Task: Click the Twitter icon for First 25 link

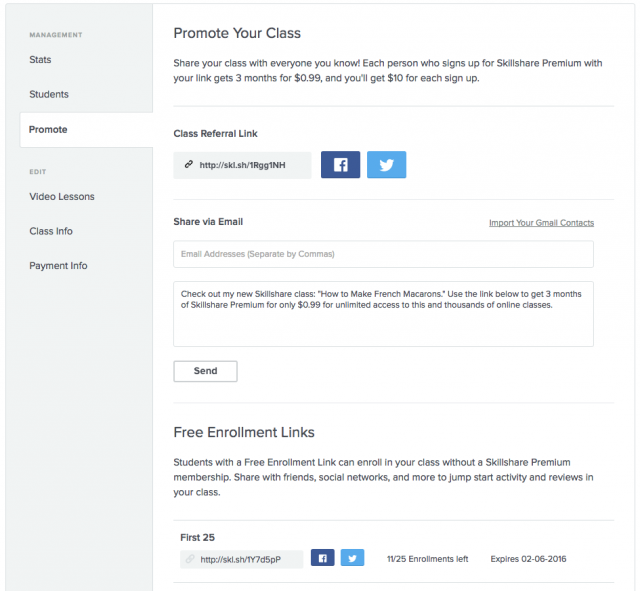Action: 352,558
